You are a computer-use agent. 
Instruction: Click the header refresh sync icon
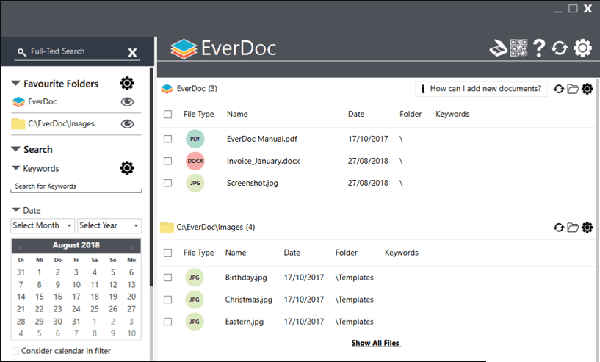click(x=559, y=48)
